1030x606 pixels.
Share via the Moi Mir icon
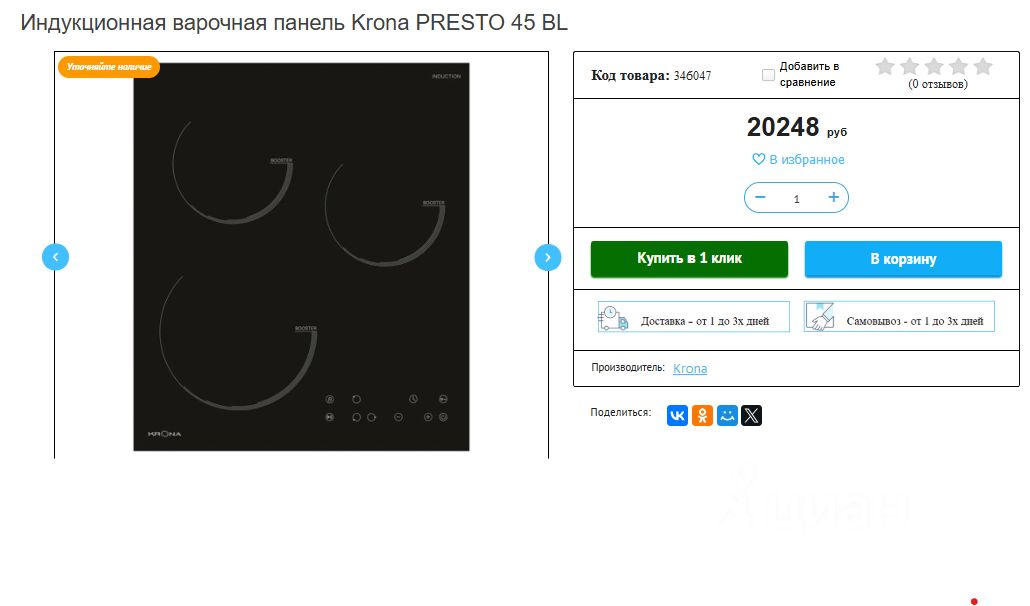(727, 416)
